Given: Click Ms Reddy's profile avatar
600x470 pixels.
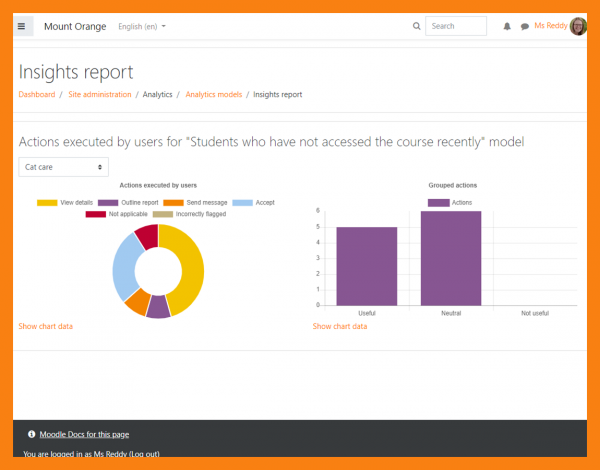Looking at the screenshot, I should (577, 26).
